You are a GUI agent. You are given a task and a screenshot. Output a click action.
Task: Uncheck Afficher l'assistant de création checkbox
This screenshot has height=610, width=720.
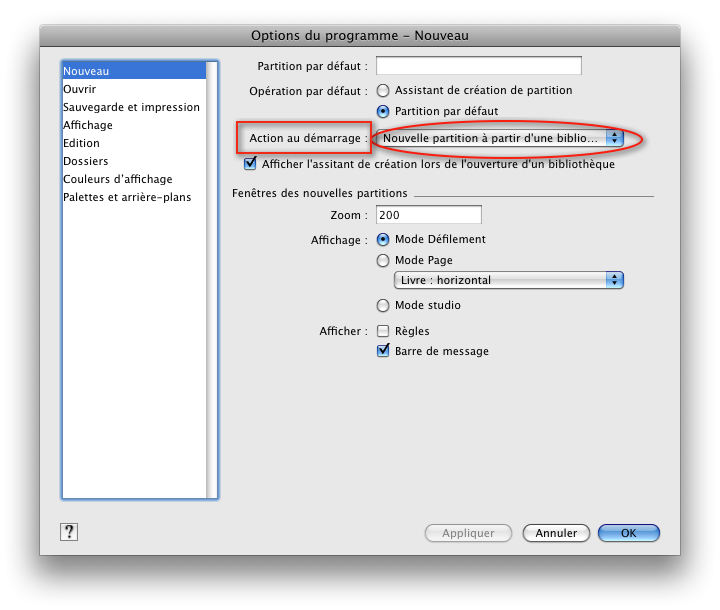click(251, 164)
